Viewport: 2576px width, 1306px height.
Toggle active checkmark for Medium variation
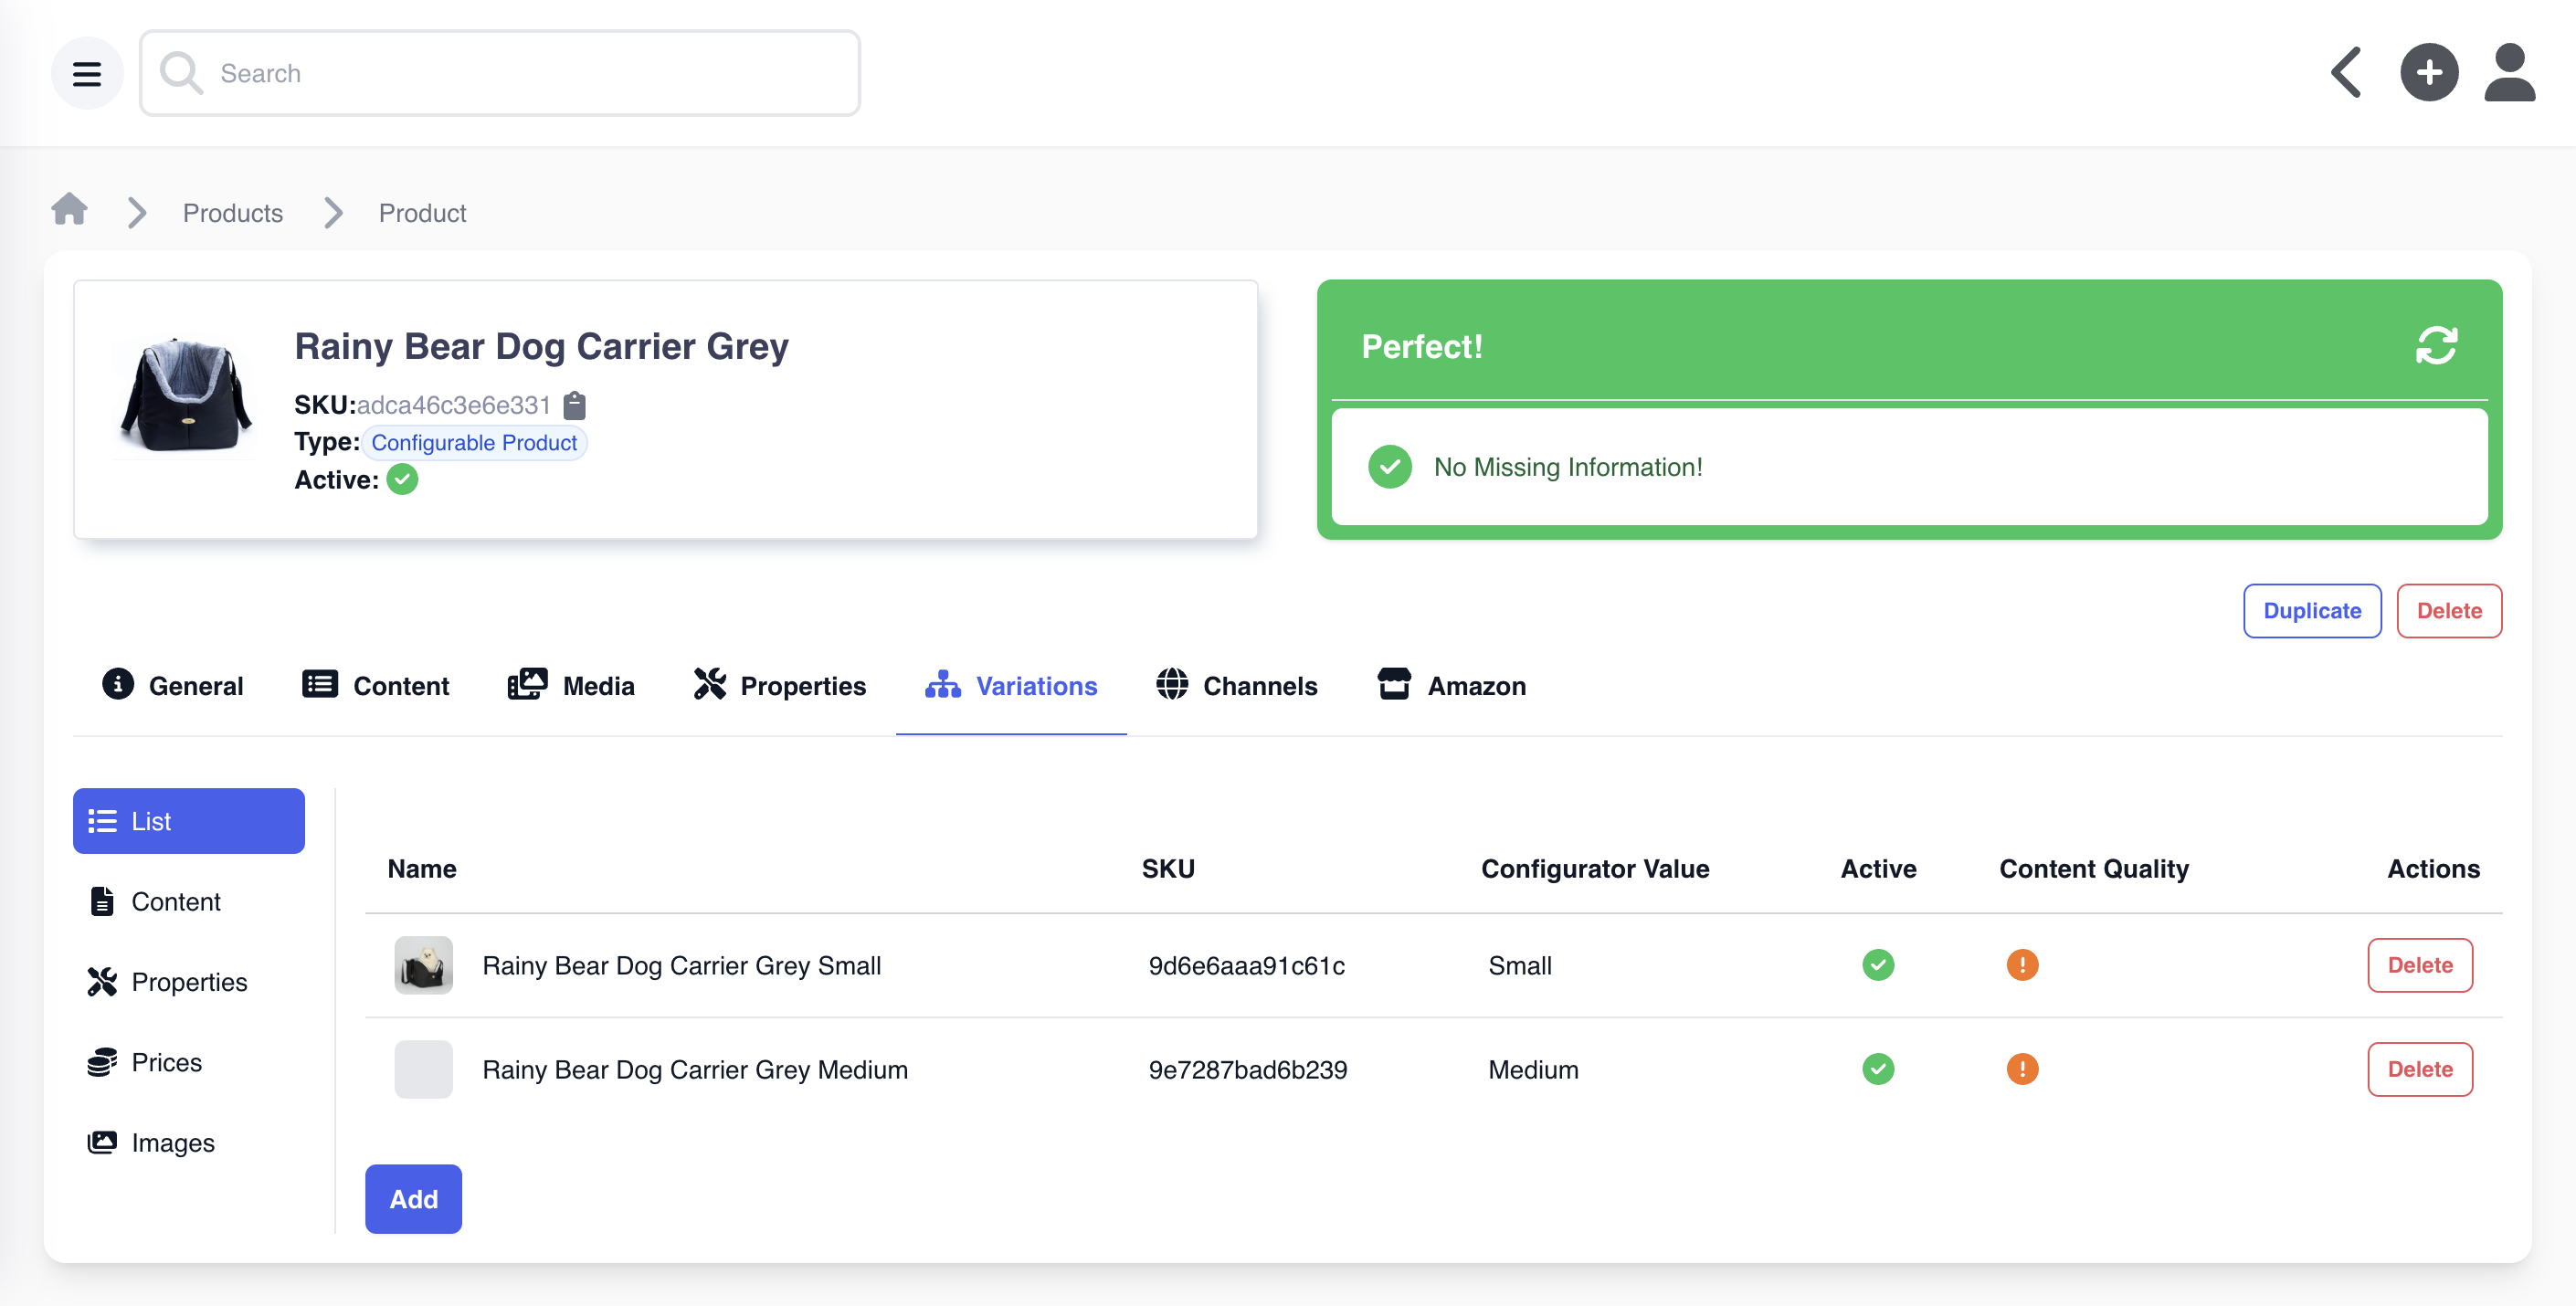point(1877,1069)
